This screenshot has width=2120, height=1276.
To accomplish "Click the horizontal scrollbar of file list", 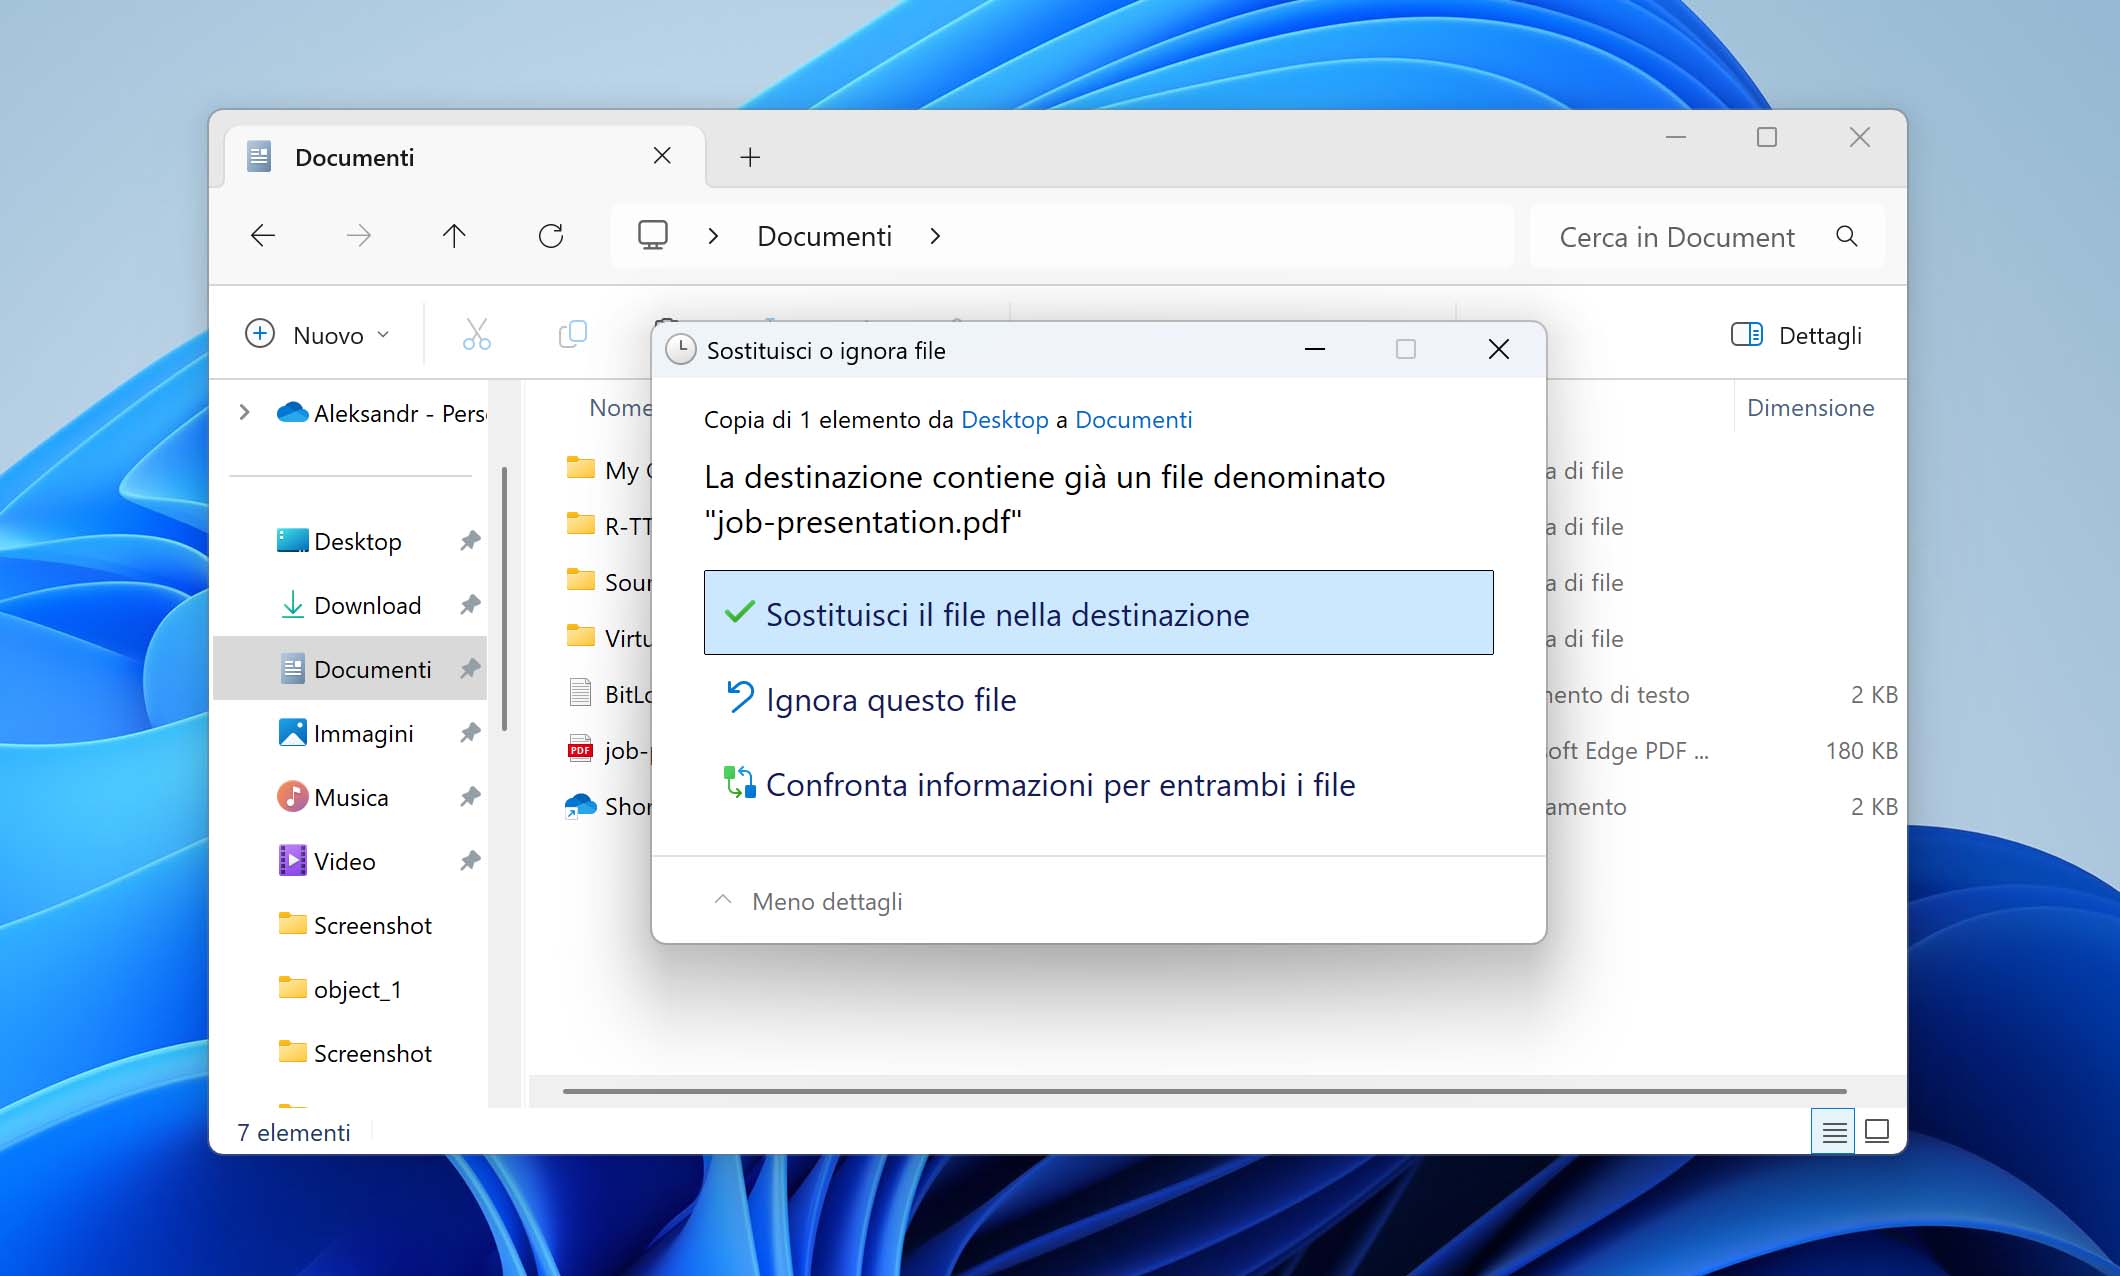I will [x=1204, y=1091].
